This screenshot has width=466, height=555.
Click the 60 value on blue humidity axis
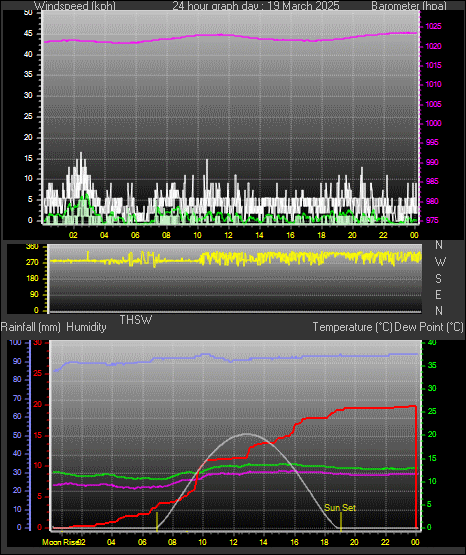pos(17,417)
